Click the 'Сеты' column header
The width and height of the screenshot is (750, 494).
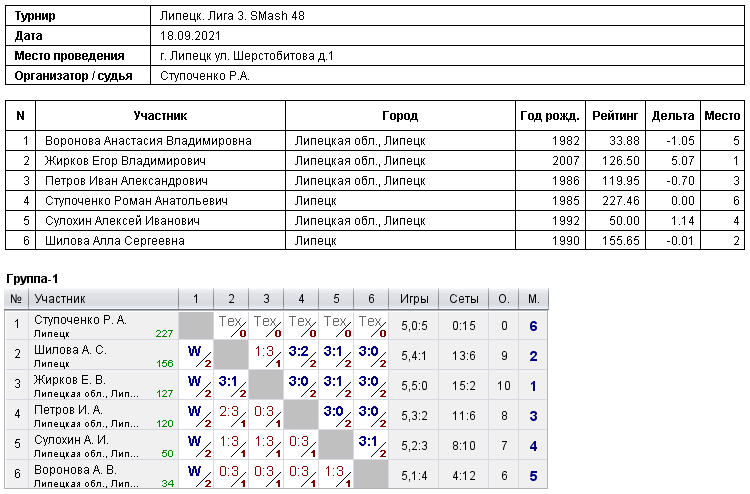click(x=464, y=299)
